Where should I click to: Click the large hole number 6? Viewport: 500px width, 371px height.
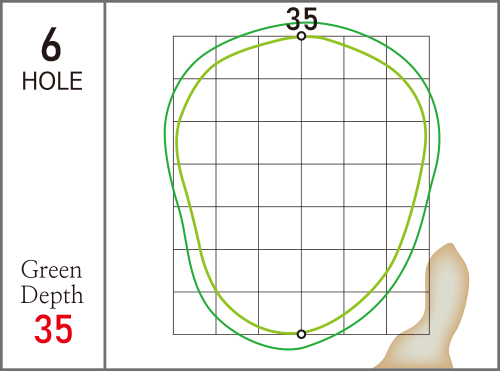[x=51, y=45]
